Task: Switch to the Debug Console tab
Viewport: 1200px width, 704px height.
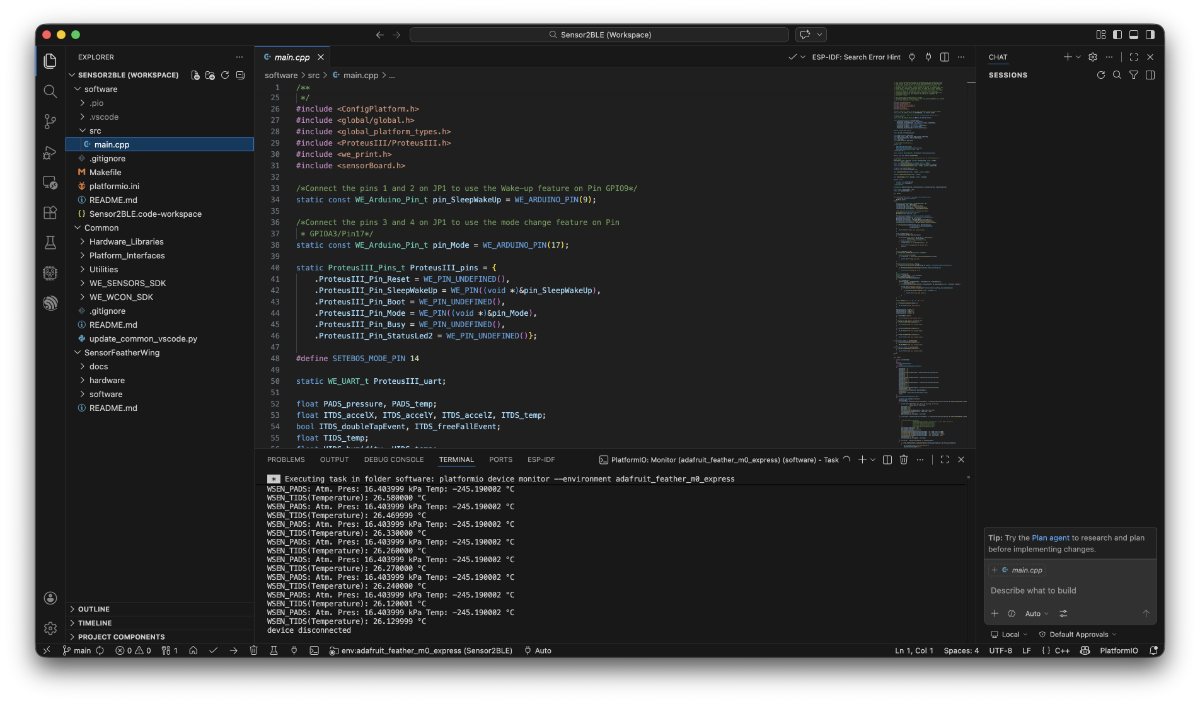Action: (x=394, y=460)
